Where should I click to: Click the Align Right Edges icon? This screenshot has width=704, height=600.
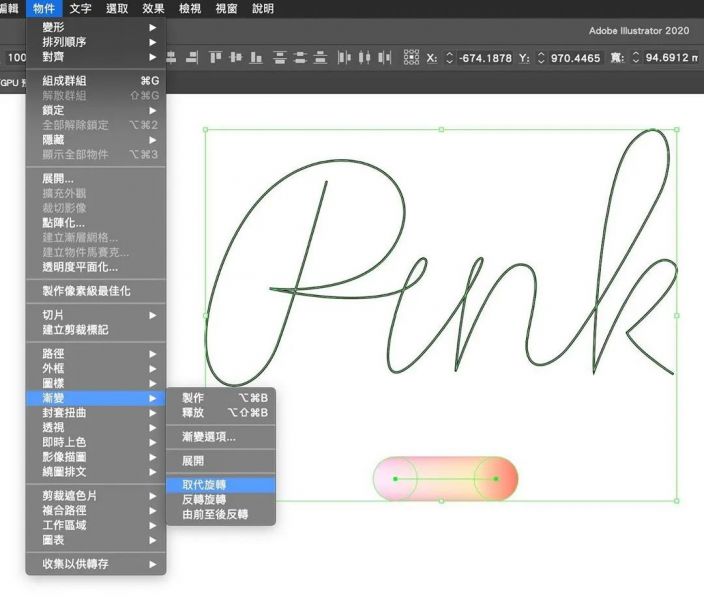point(192,58)
